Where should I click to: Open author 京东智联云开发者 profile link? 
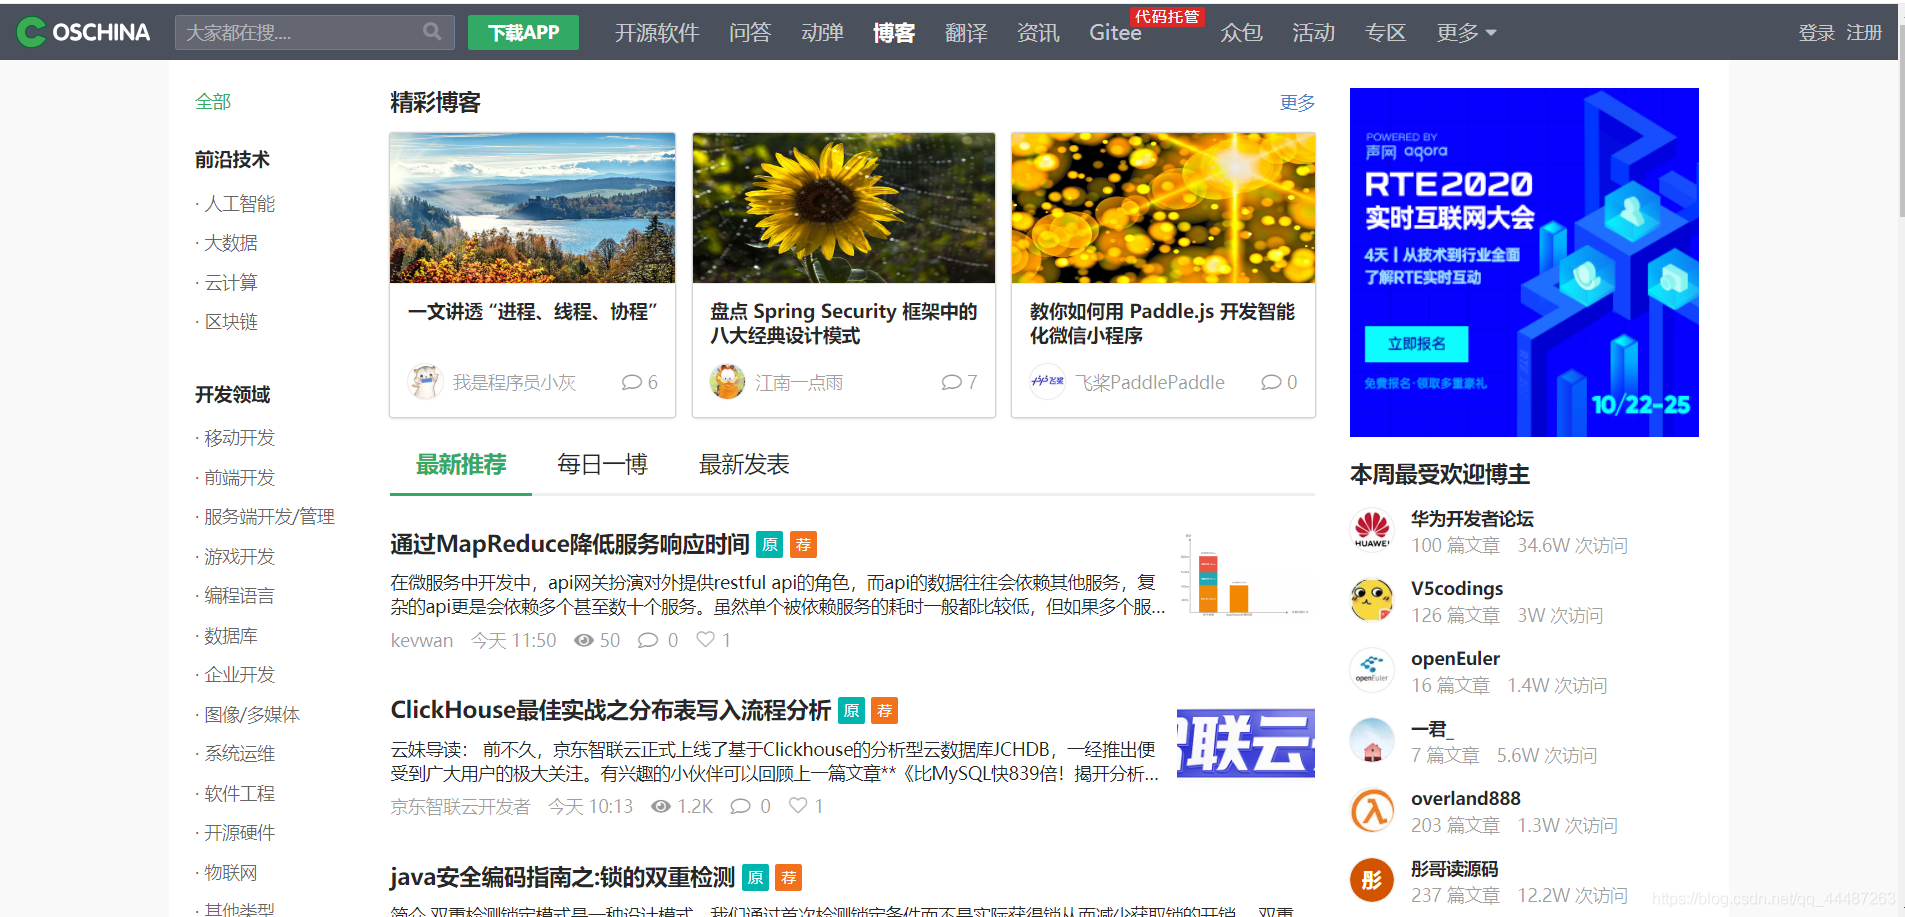point(460,806)
